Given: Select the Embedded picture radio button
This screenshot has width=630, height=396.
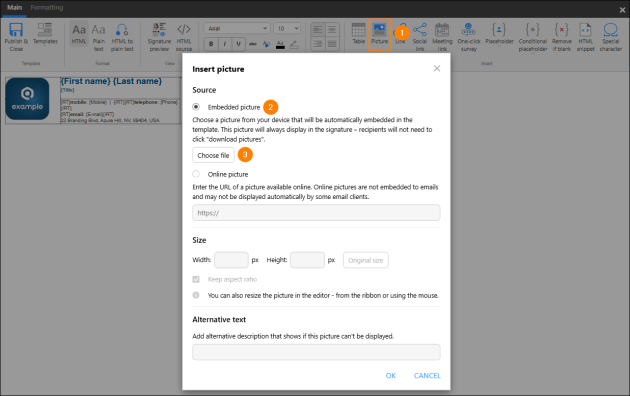Looking at the screenshot, I should (x=196, y=107).
